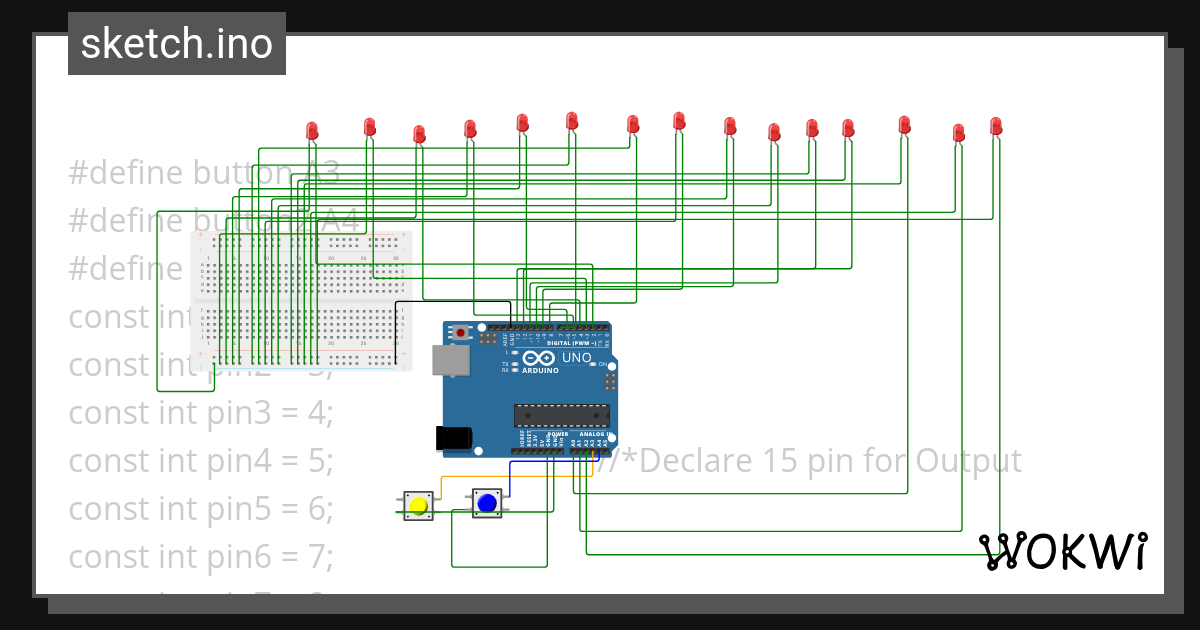Click the GND pin on the POWER header

548,451
